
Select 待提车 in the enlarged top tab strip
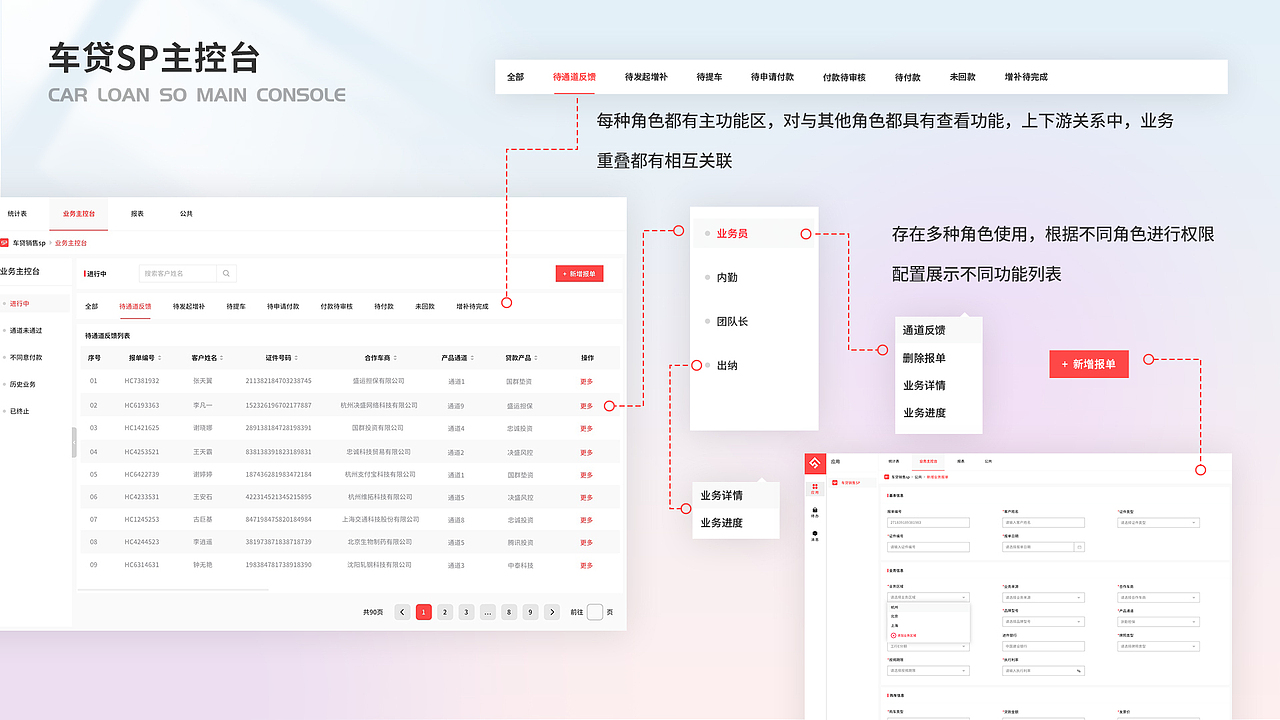709,77
